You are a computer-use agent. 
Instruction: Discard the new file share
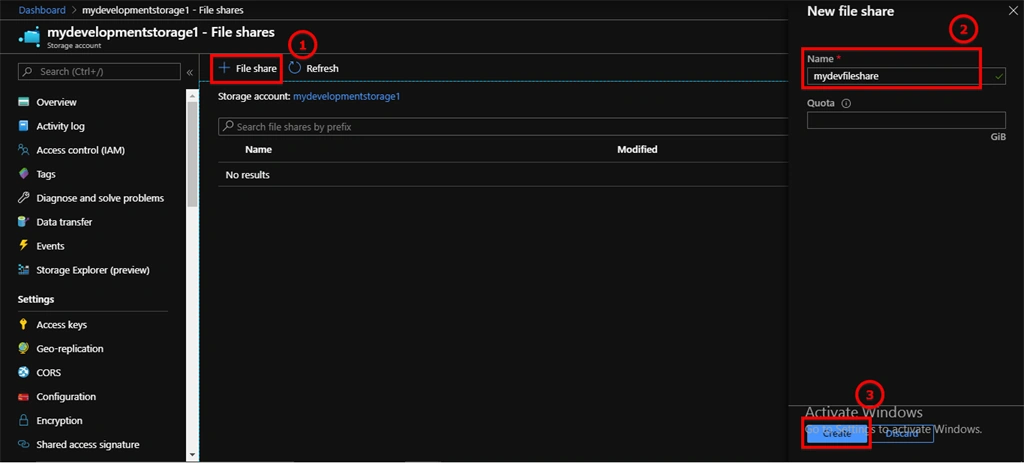tap(902, 433)
